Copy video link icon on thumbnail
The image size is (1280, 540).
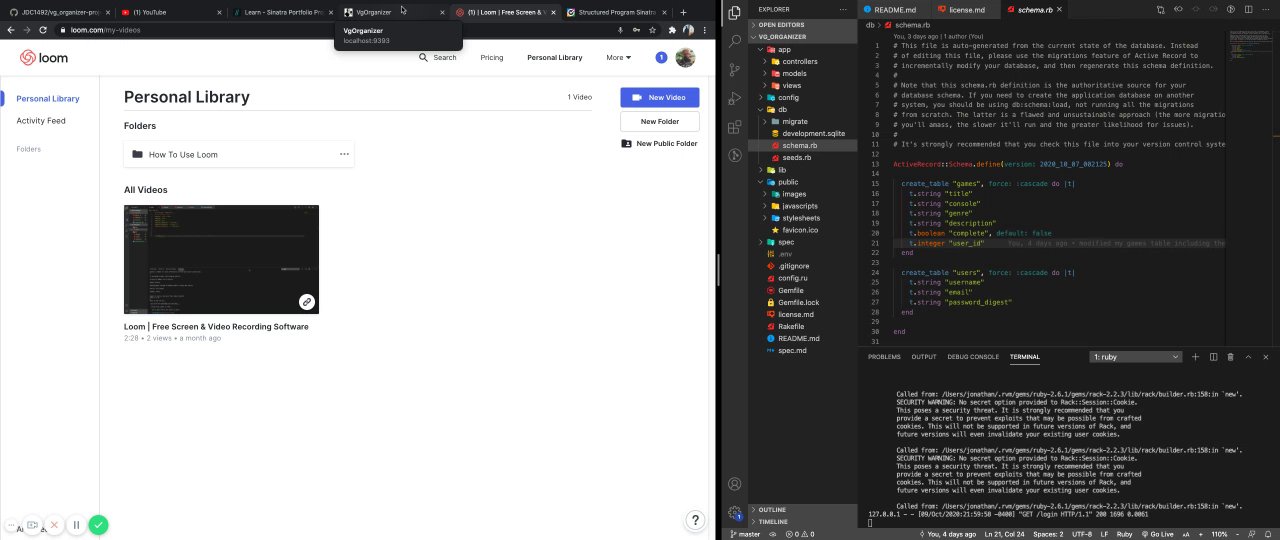[x=307, y=302]
